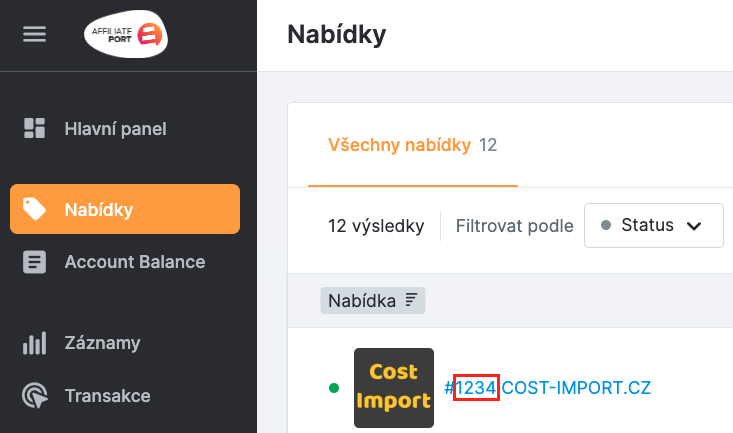Click the Hlavní panel dashboard icon

point(35,128)
